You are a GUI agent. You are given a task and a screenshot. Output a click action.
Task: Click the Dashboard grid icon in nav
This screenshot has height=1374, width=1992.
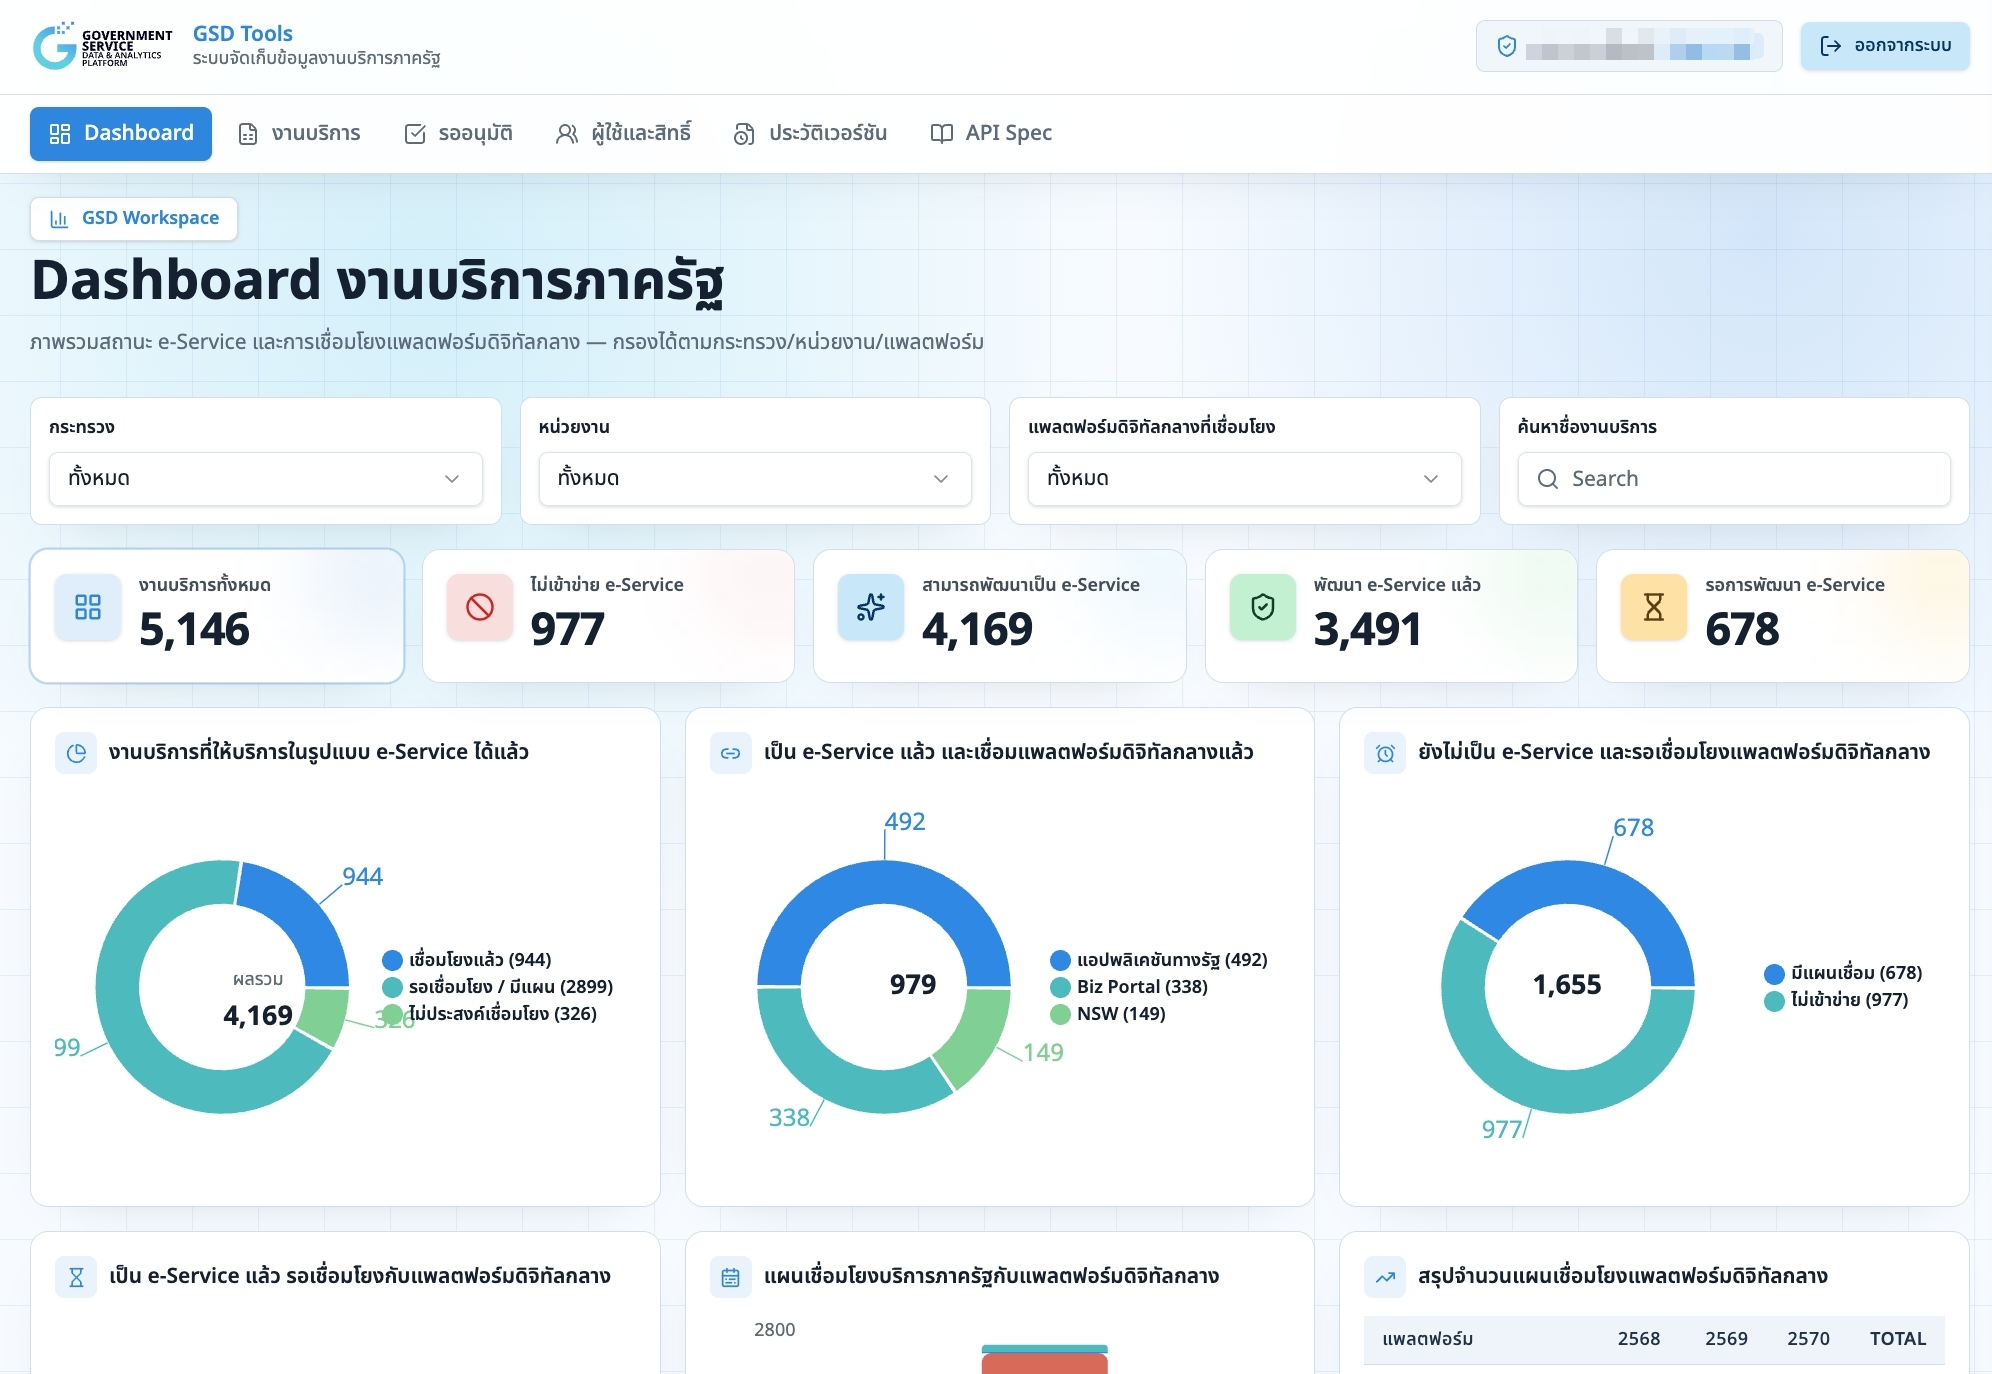pyautogui.click(x=60, y=134)
